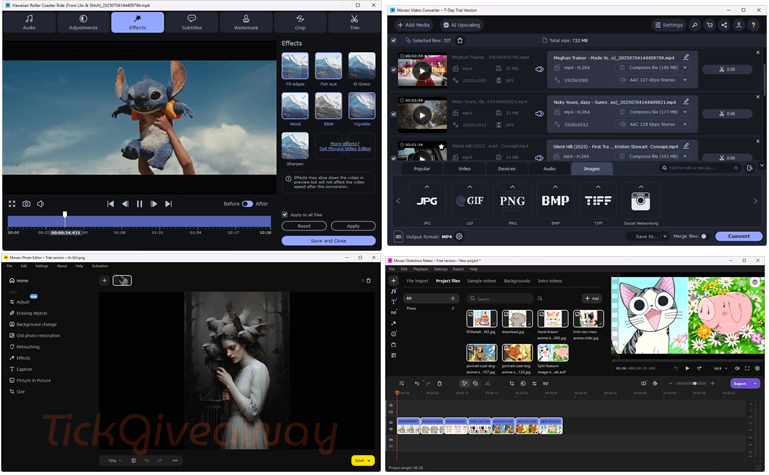Screen dimensions: 769x475
Task: Select the Social Networking format icon
Action: point(641,201)
